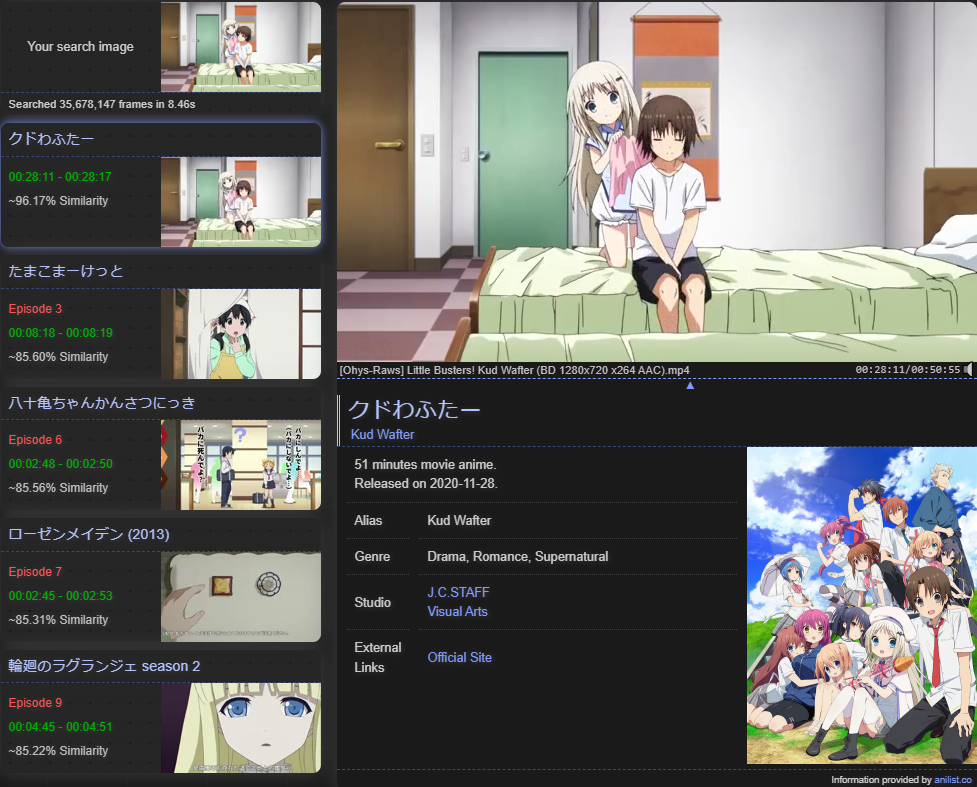The image size is (977, 787).
Task: Click the クドわふたー main heading
Action: [x=414, y=409]
